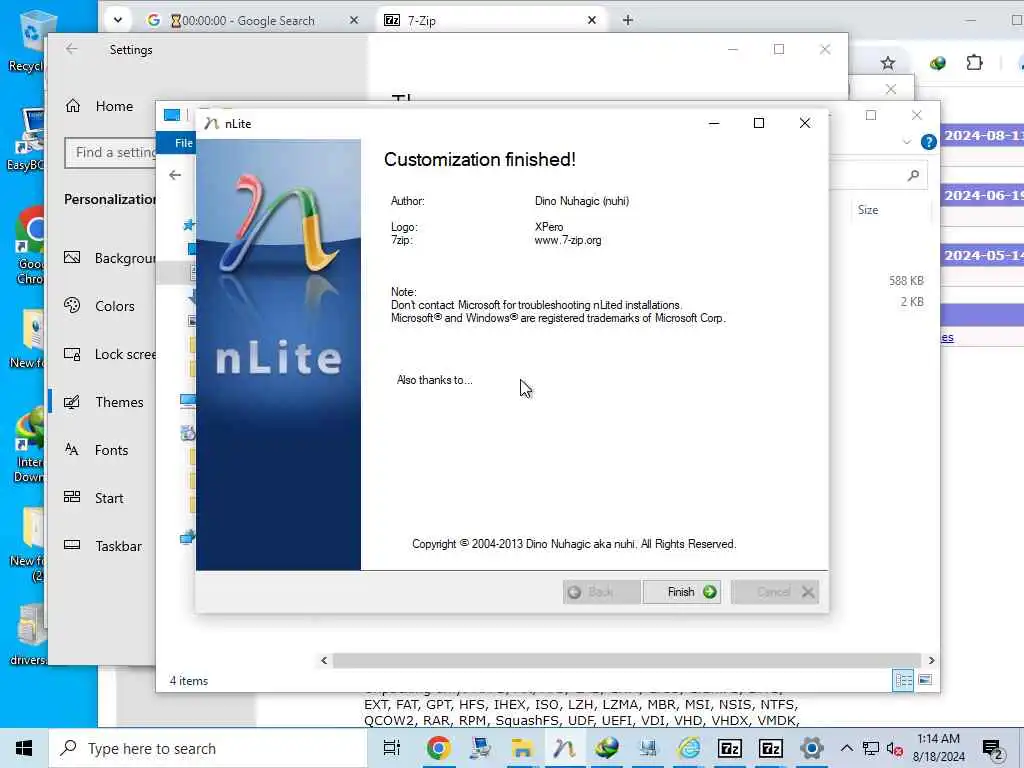
Task: Select the drivers desktop icon
Action: point(29,634)
